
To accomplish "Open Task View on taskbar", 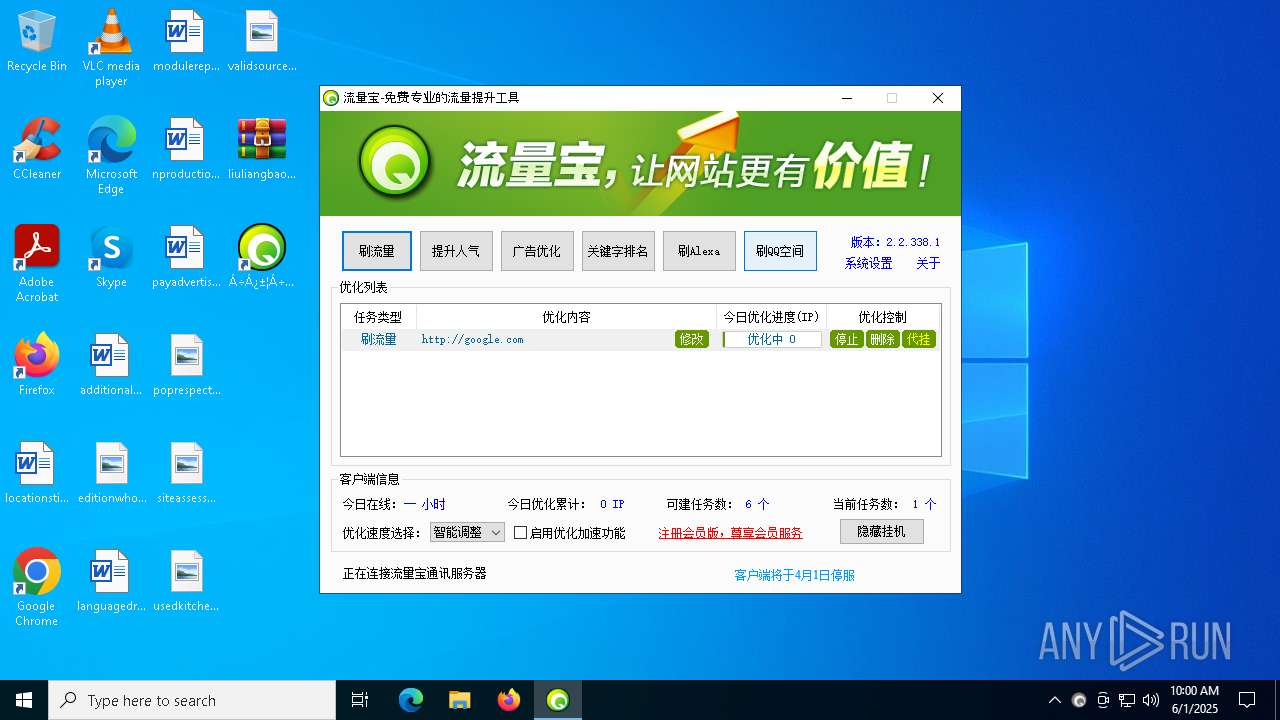I will 360,700.
